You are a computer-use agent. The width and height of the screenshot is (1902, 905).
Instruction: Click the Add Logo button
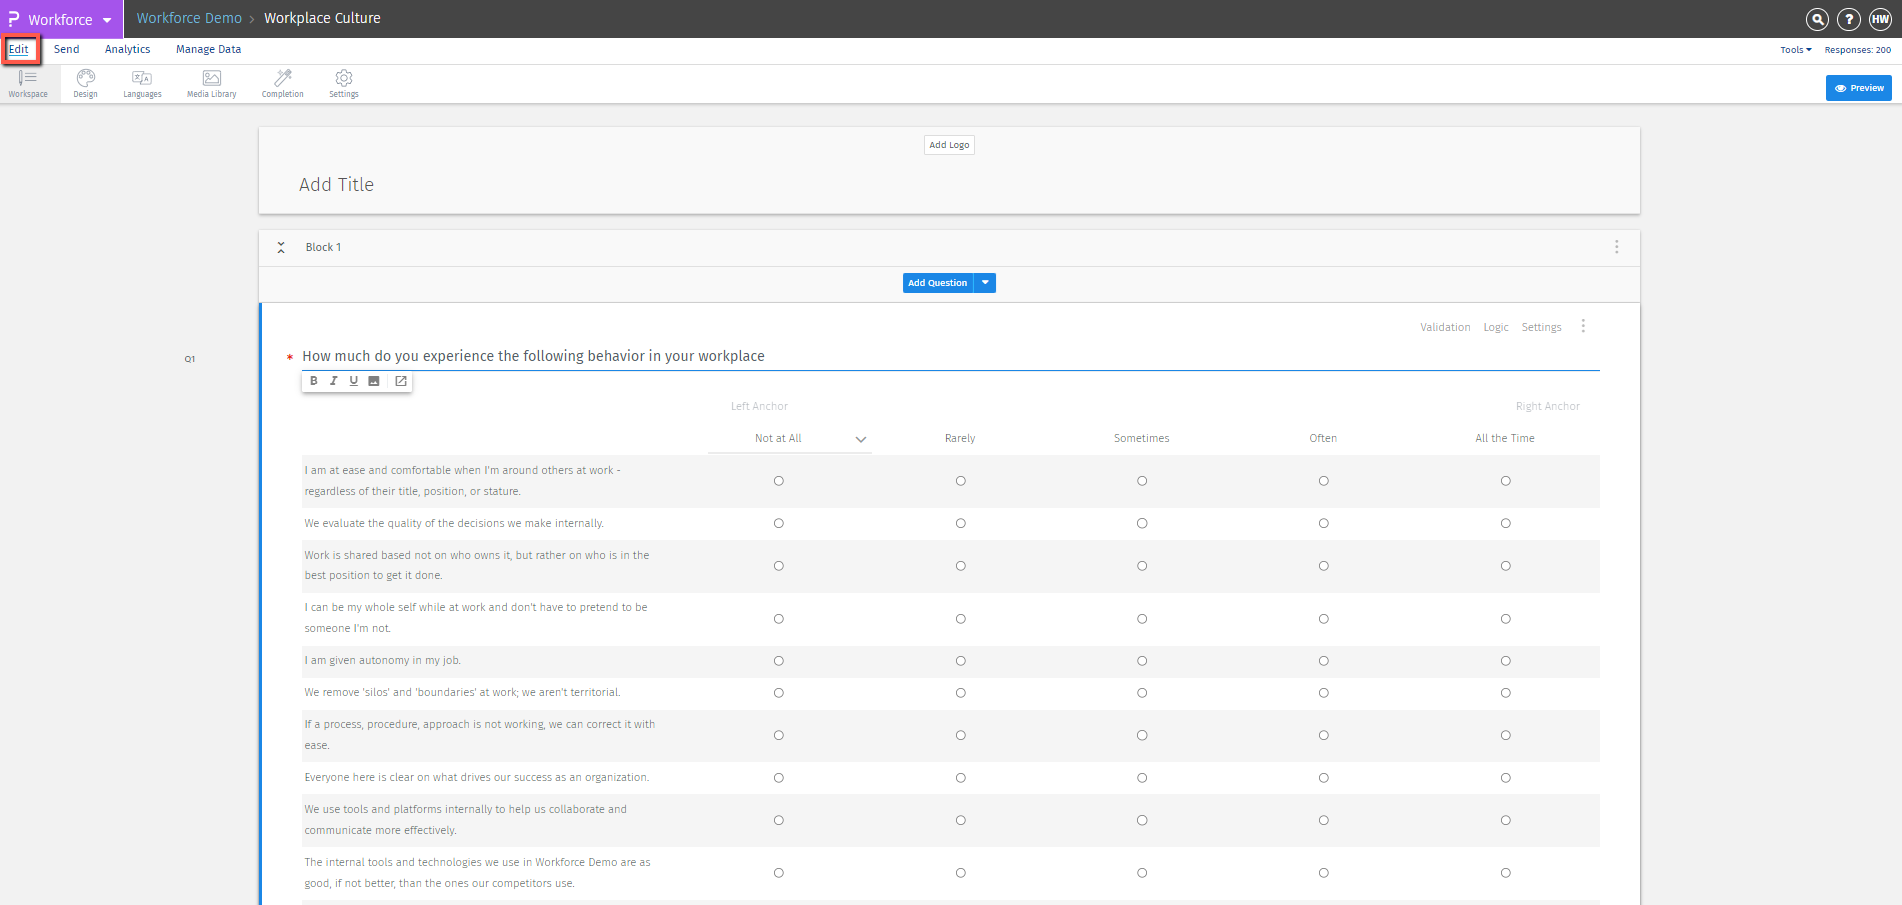pyautogui.click(x=949, y=145)
